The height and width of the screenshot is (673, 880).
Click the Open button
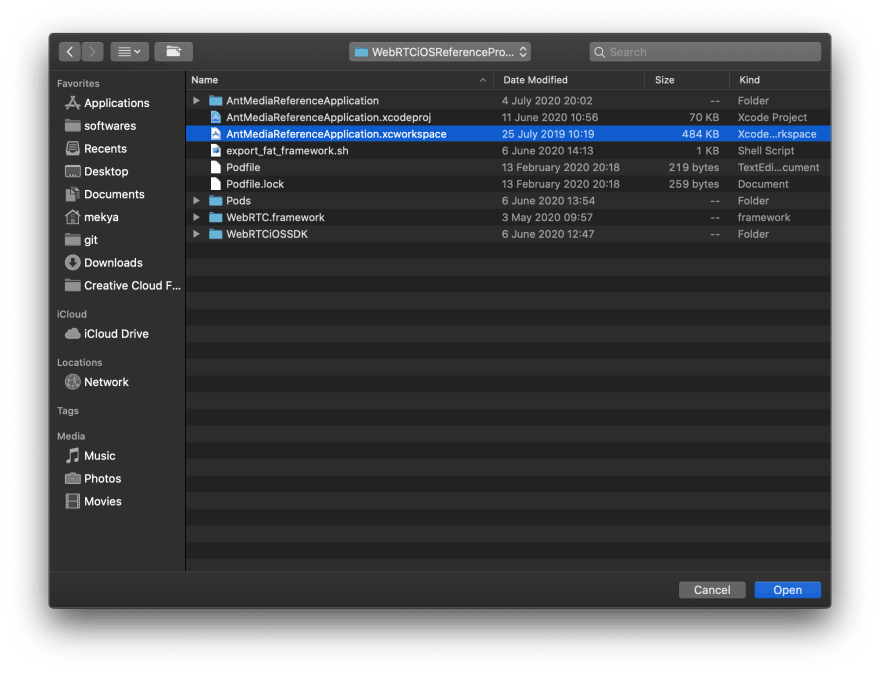[x=787, y=590]
